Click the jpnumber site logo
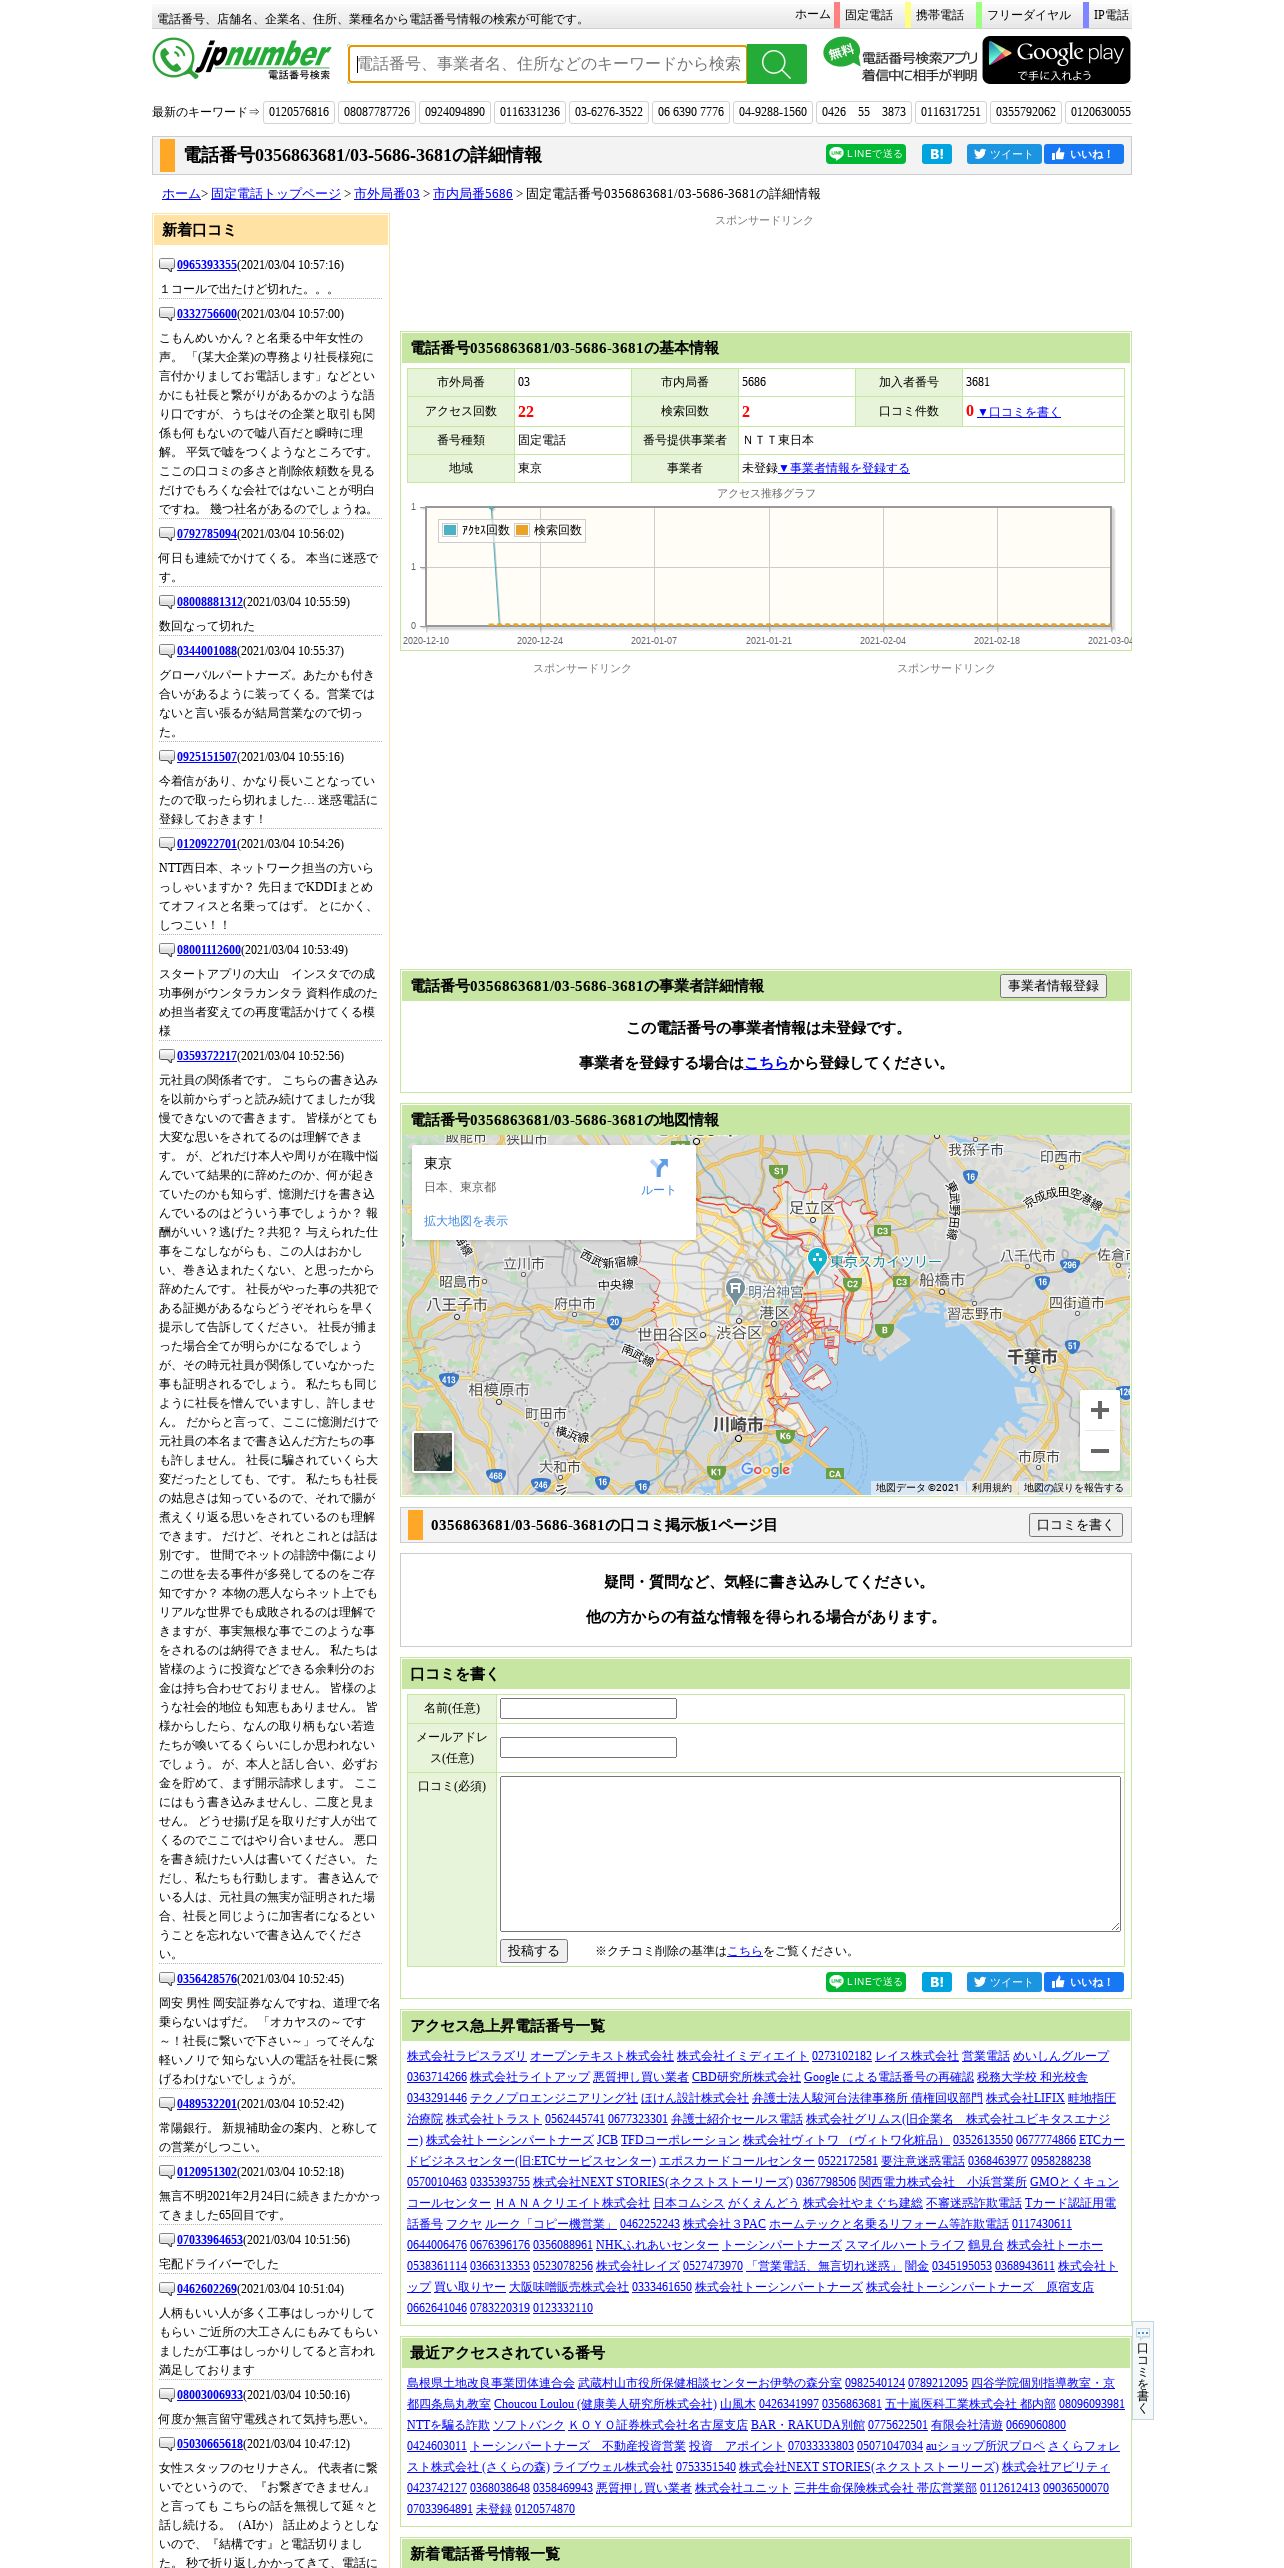The width and height of the screenshot is (1284, 2568). tap(242, 59)
